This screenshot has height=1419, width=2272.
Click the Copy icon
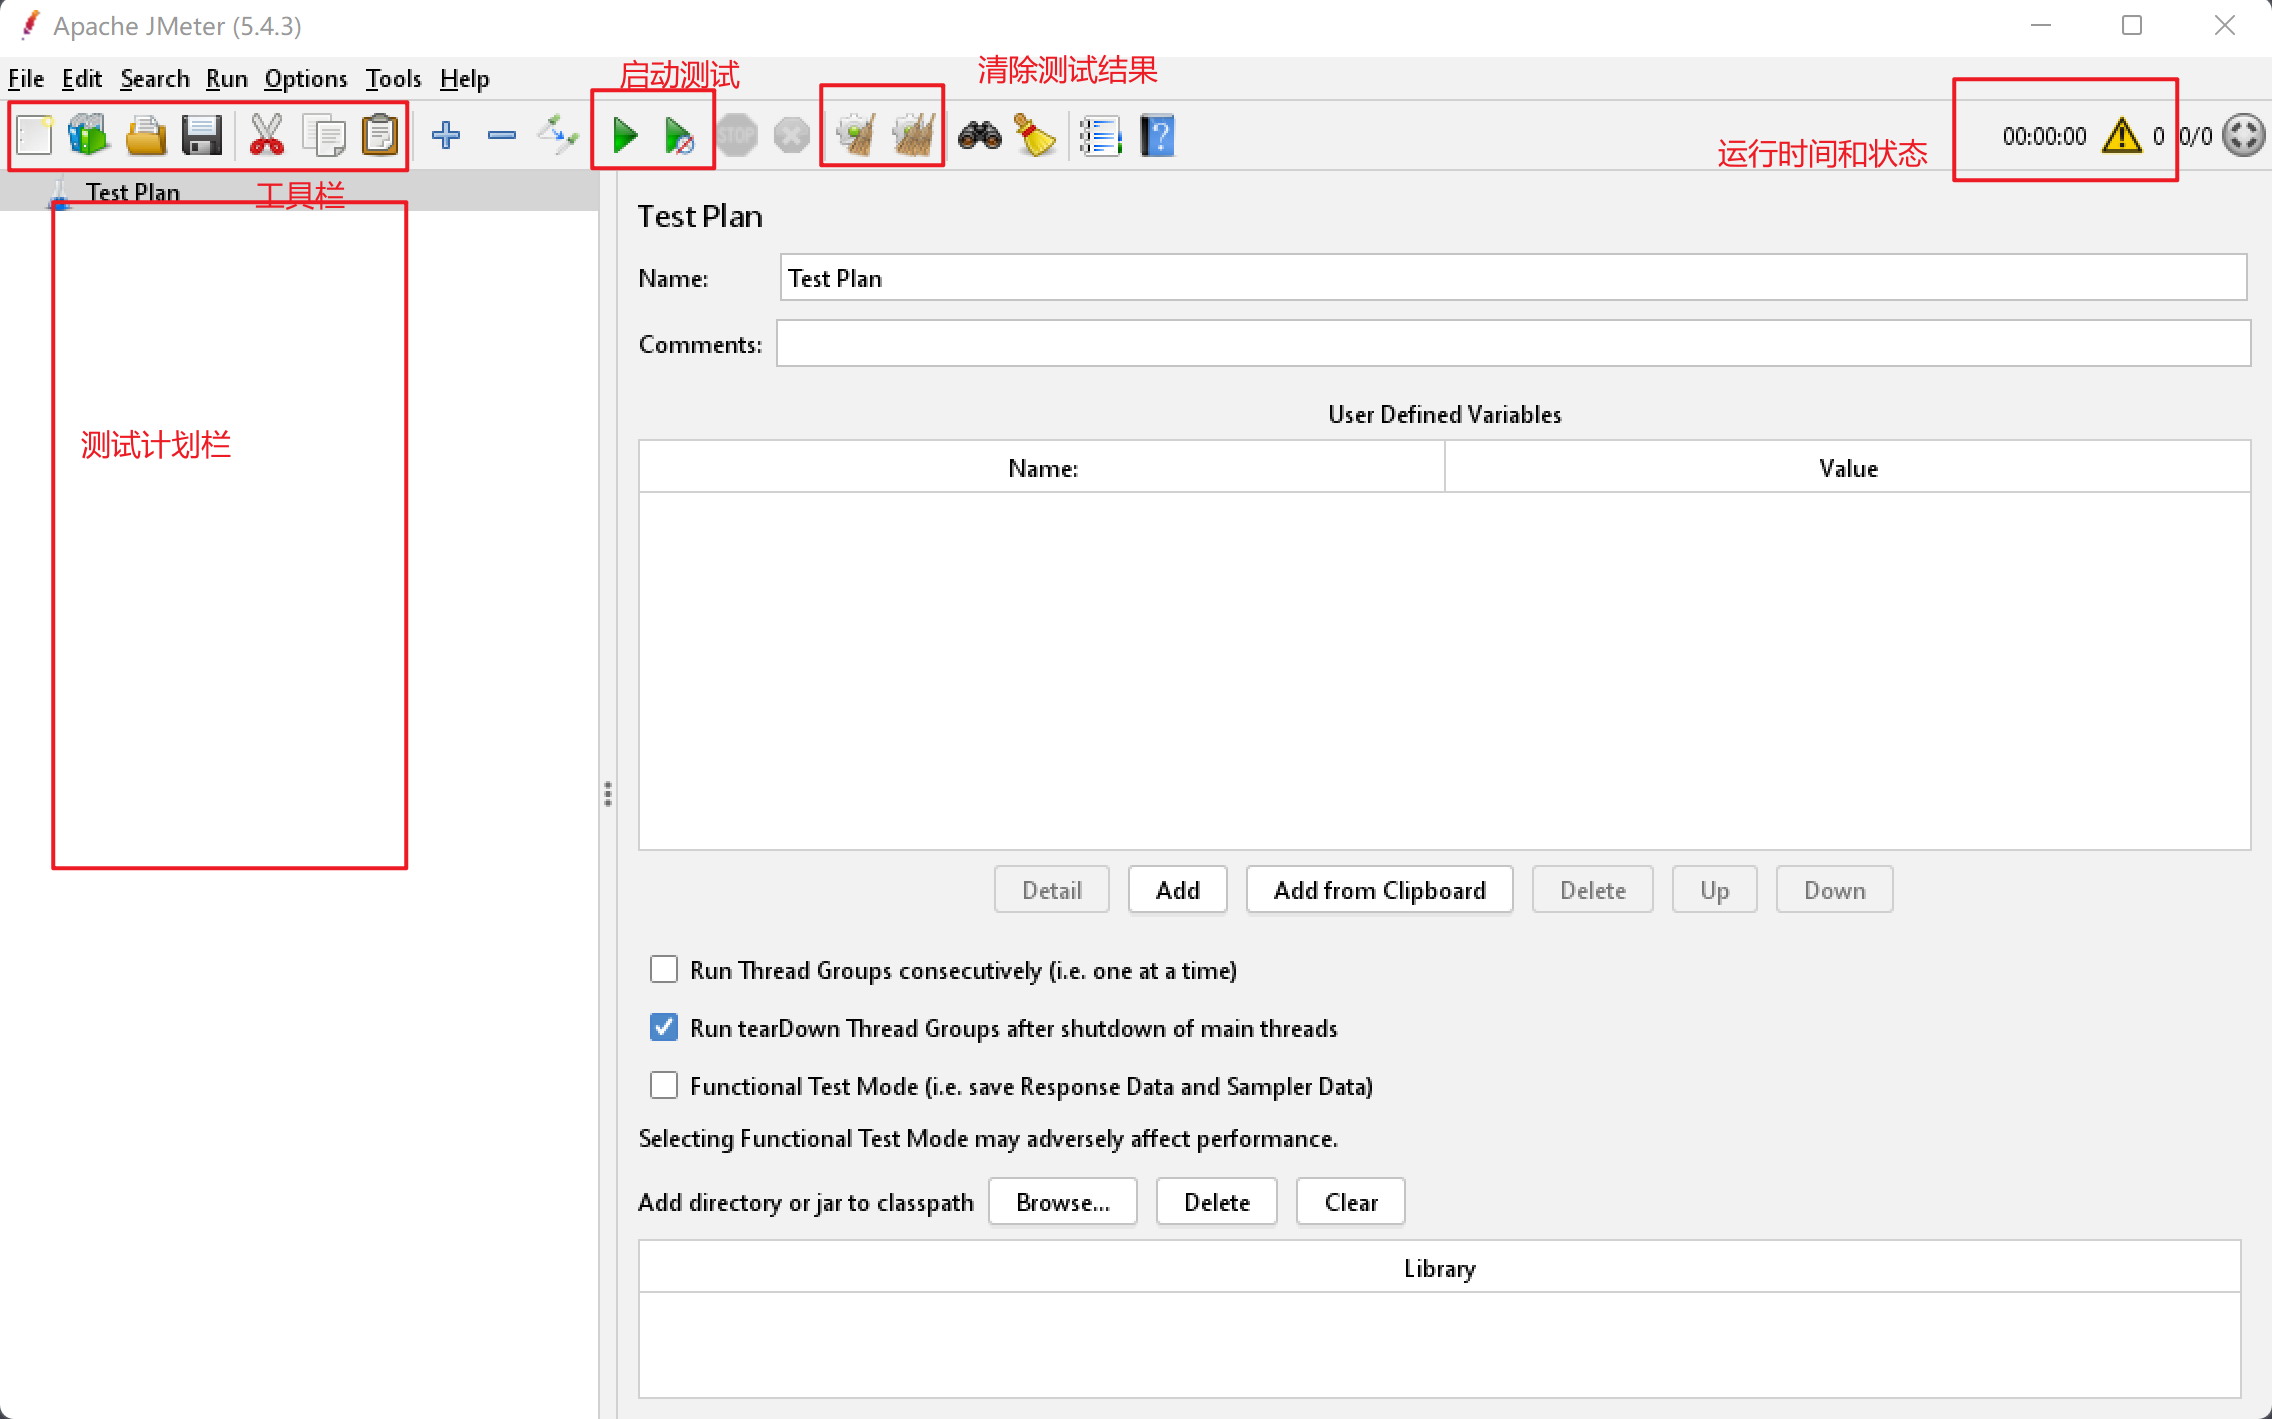(323, 135)
